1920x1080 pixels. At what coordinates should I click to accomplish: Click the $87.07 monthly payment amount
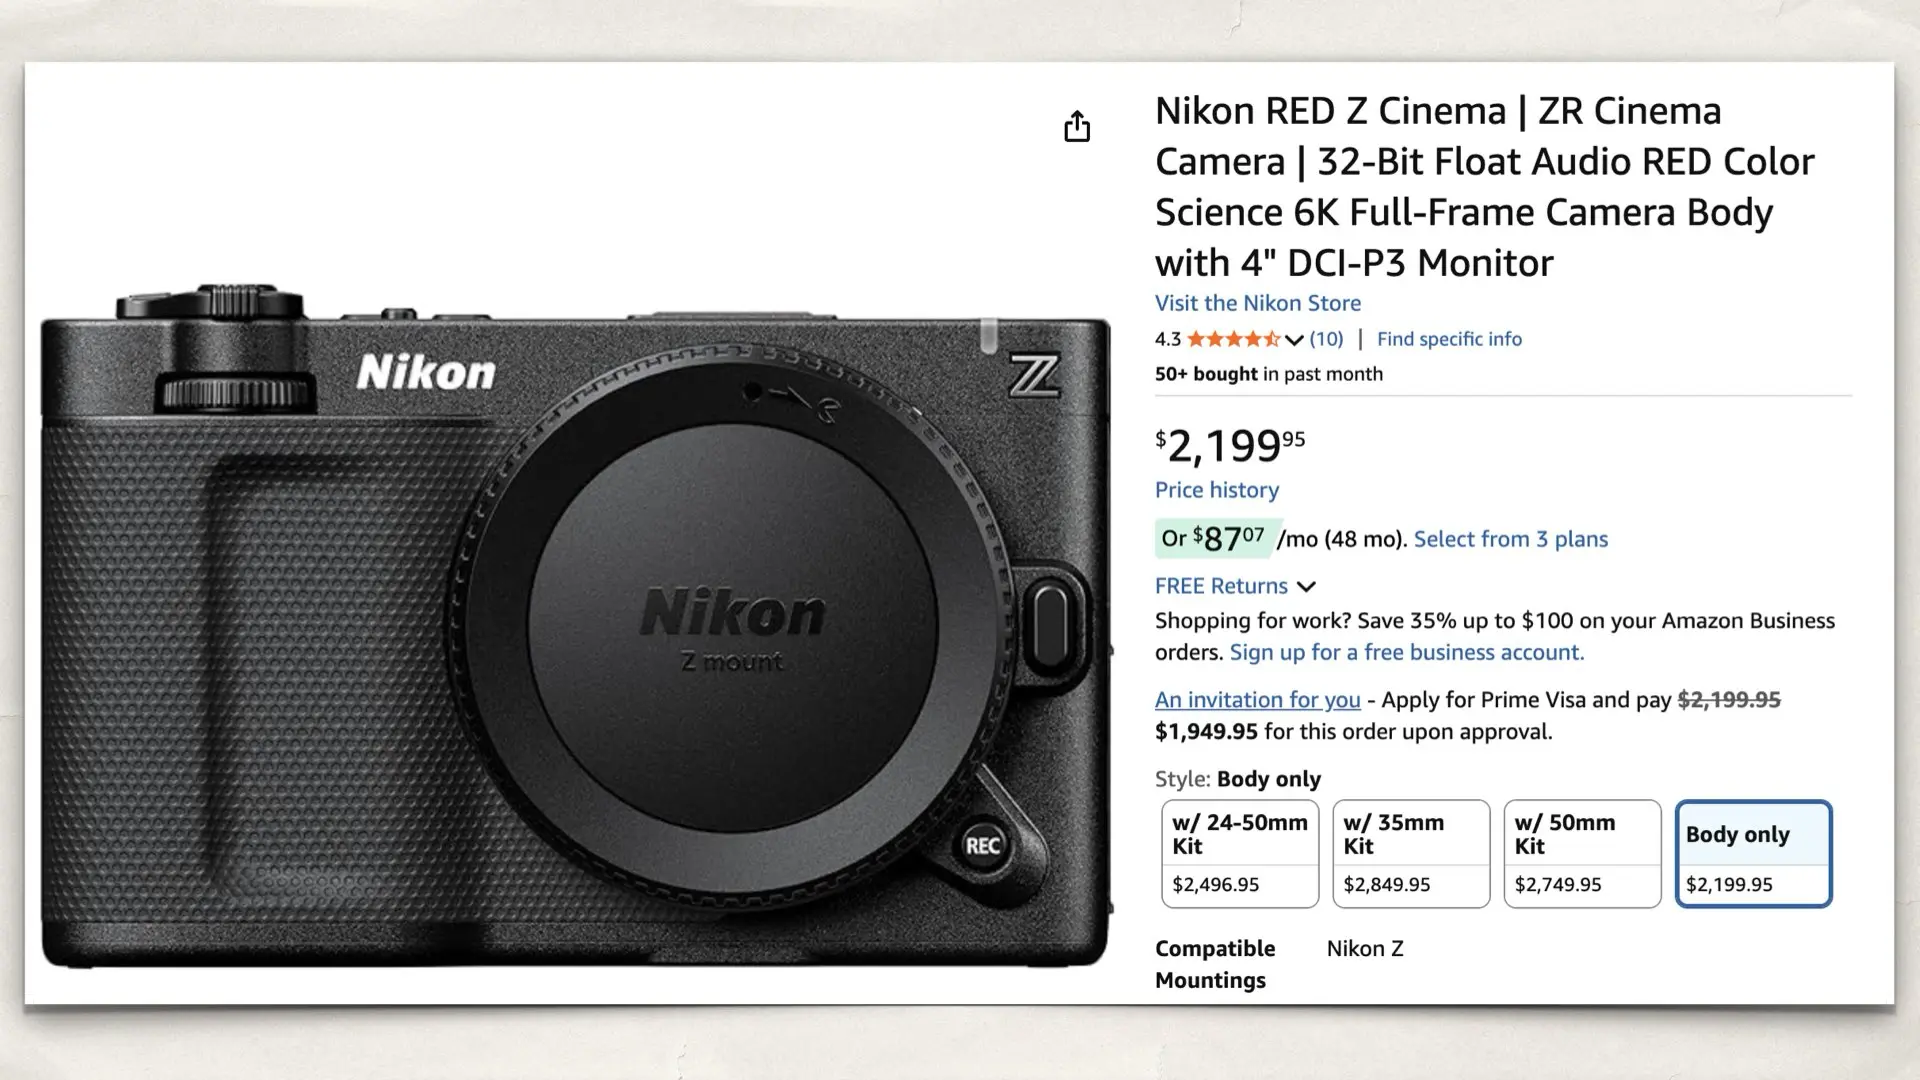[x=1224, y=539]
